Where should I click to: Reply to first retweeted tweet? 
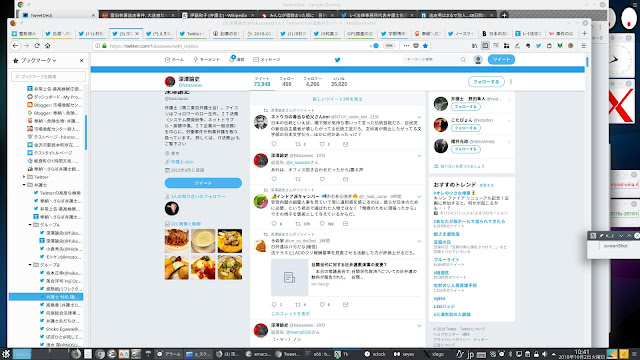274,144
